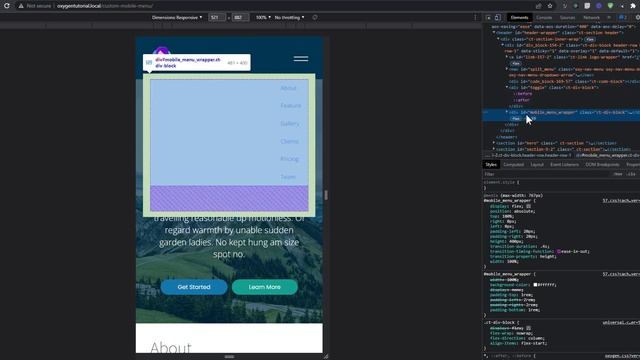Click flex badge on ct-section-inner-wrap node
The image size is (640, 360).
pyautogui.click(x=589, y=39)
